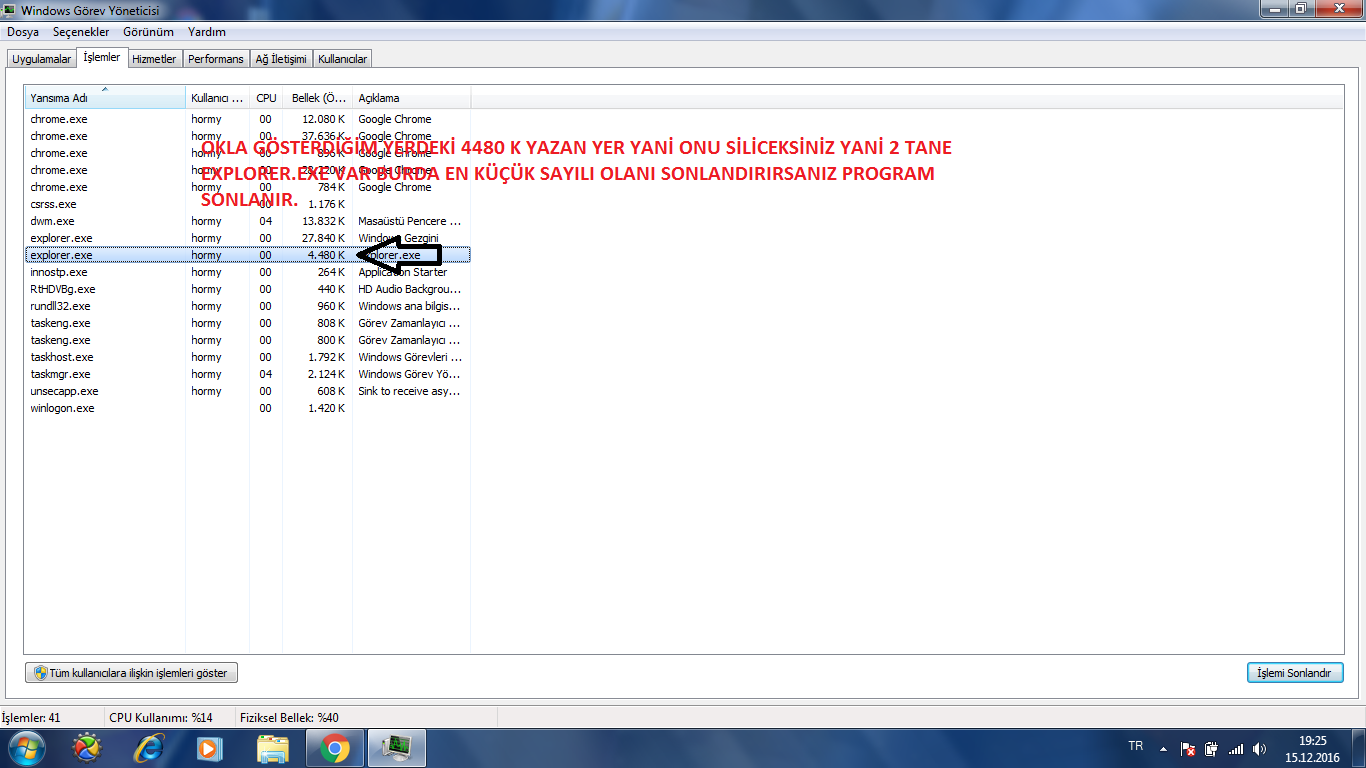Click the Task Manager taskbar icon
This screenshot has width=1366, height=768.
click(x=397, y=748)
